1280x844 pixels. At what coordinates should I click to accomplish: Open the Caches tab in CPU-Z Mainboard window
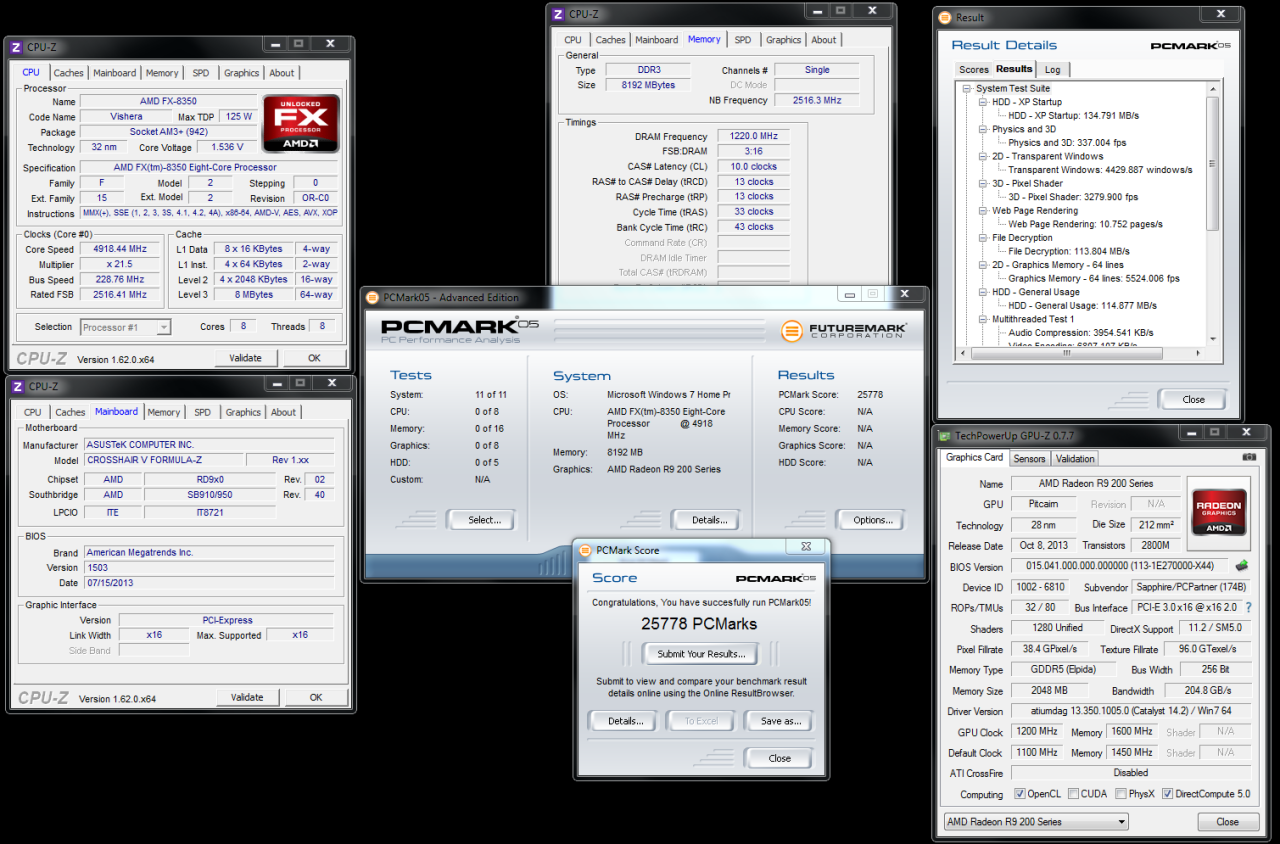click(70, 412)
